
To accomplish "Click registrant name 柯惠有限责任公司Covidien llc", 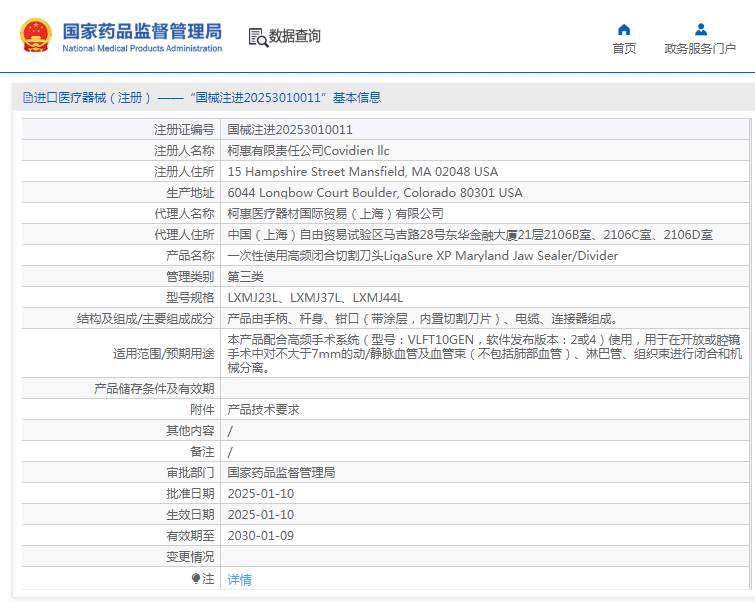I will click(x=308, y=151).
